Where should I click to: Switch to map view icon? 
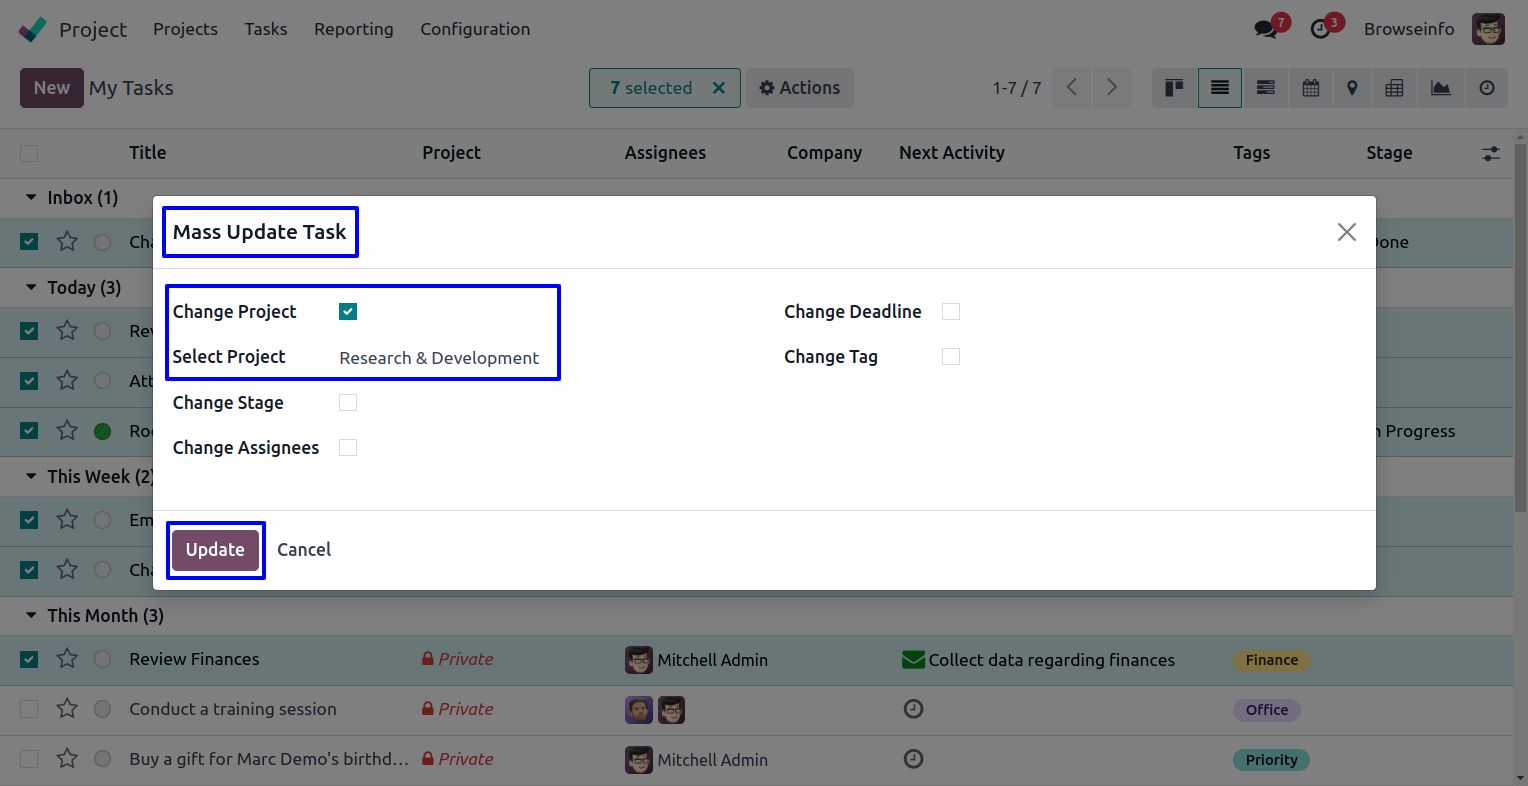click(1352, 88)
